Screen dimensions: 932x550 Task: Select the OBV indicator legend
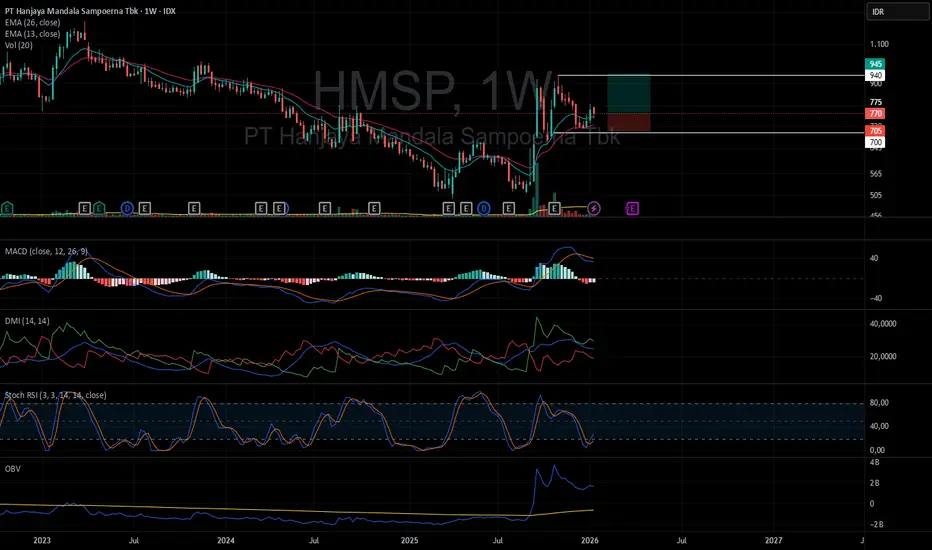[12, 469]
